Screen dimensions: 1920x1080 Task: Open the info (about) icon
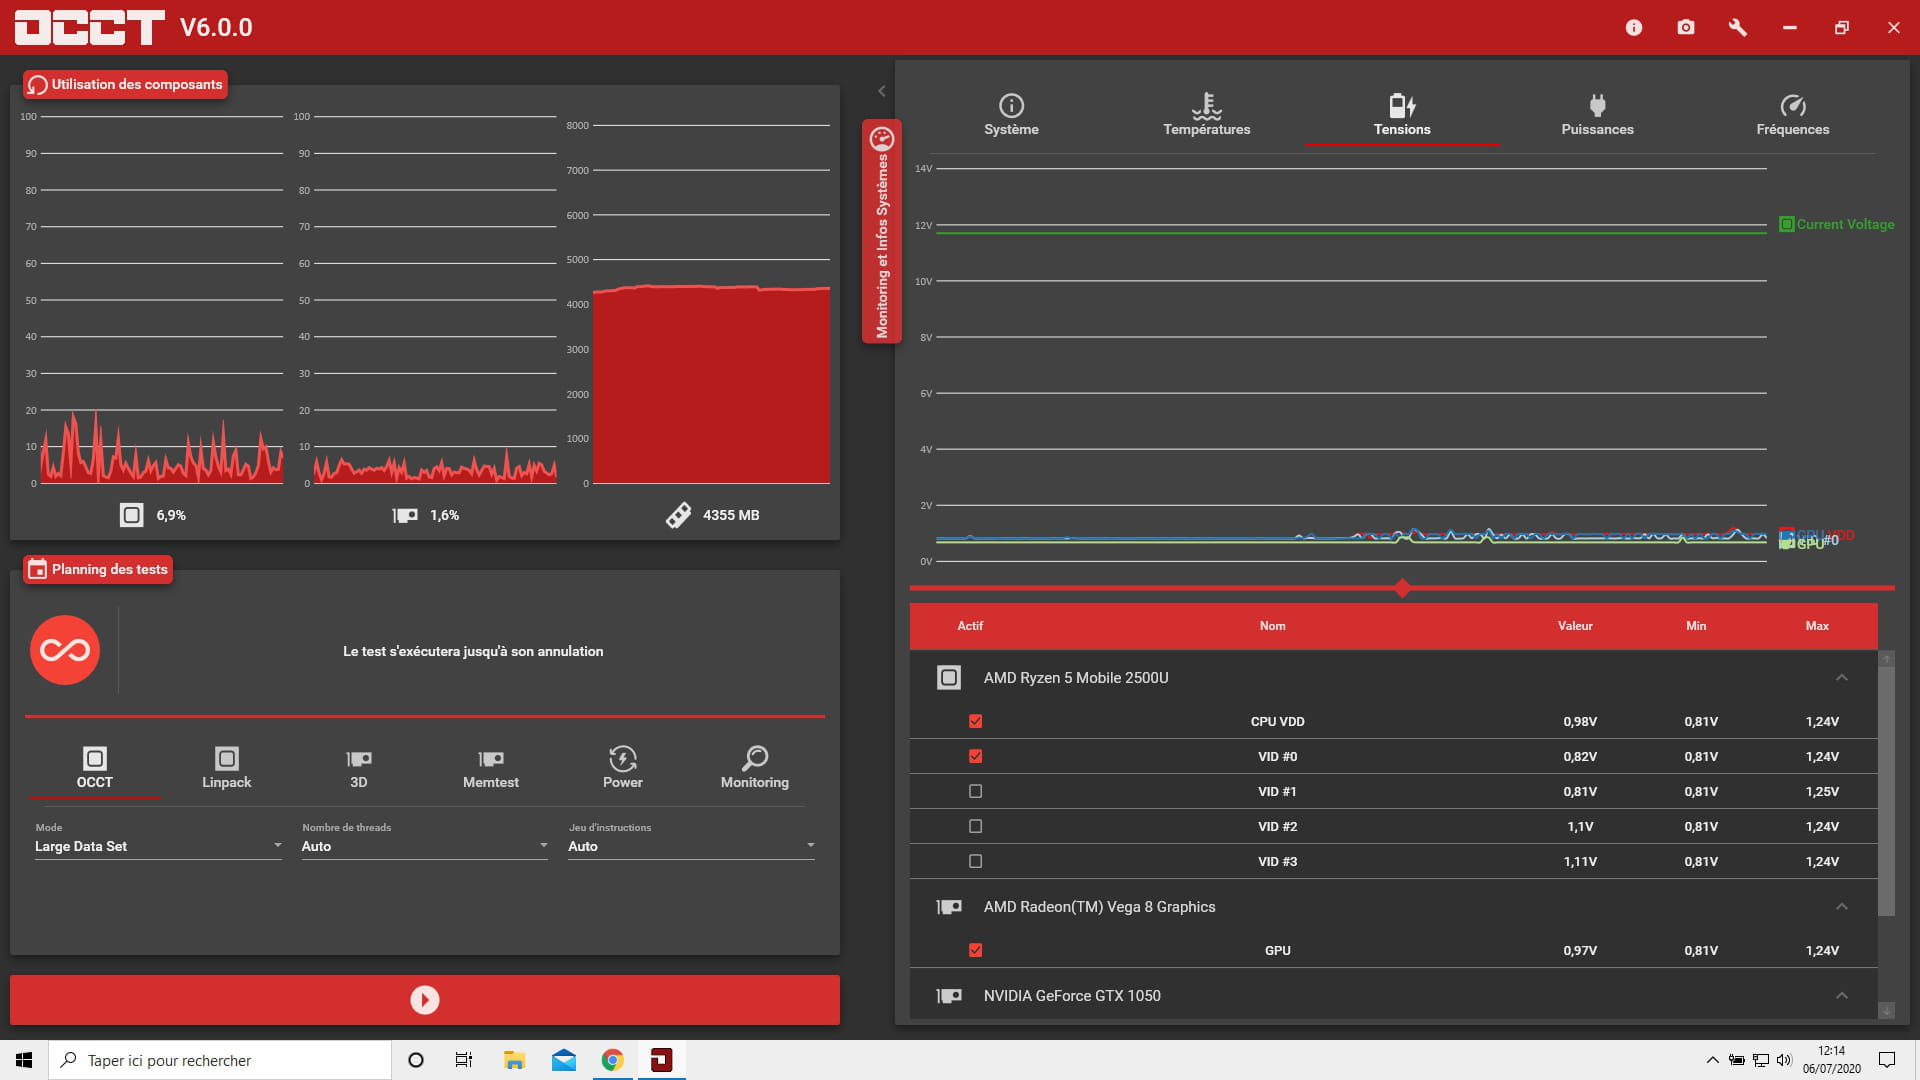[x=1634, y=28]
